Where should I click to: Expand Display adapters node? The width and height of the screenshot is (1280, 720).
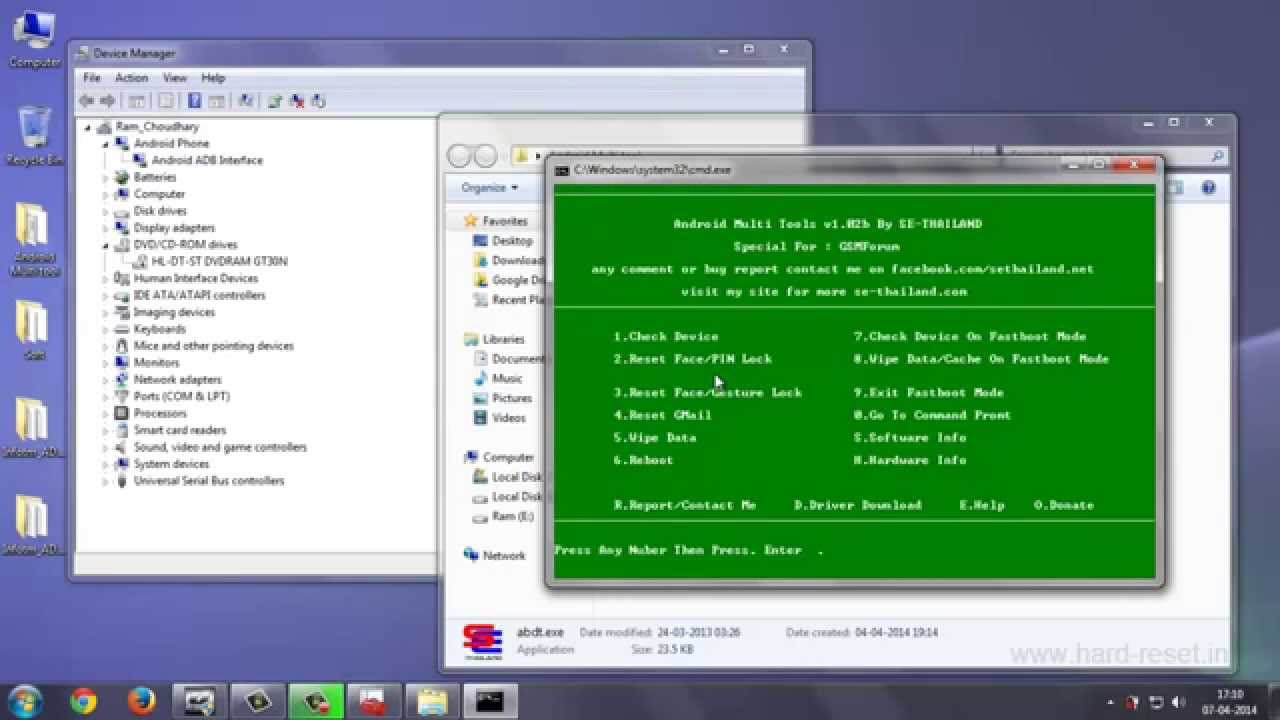105,228
